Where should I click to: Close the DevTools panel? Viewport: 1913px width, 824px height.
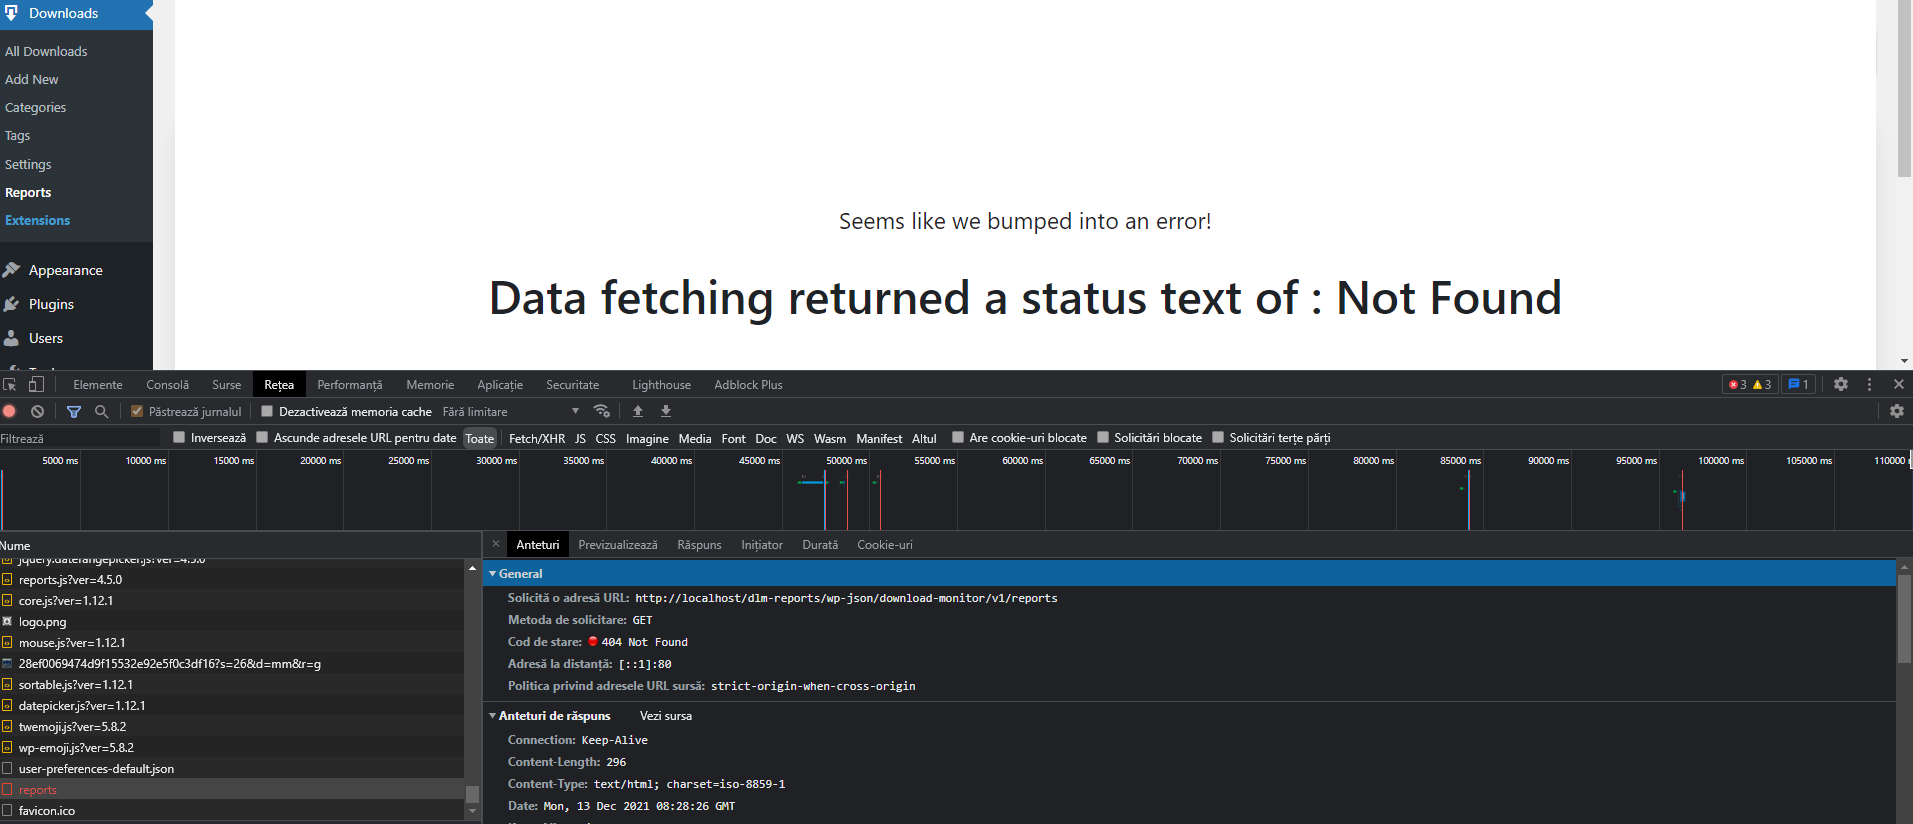[1899, 384]
